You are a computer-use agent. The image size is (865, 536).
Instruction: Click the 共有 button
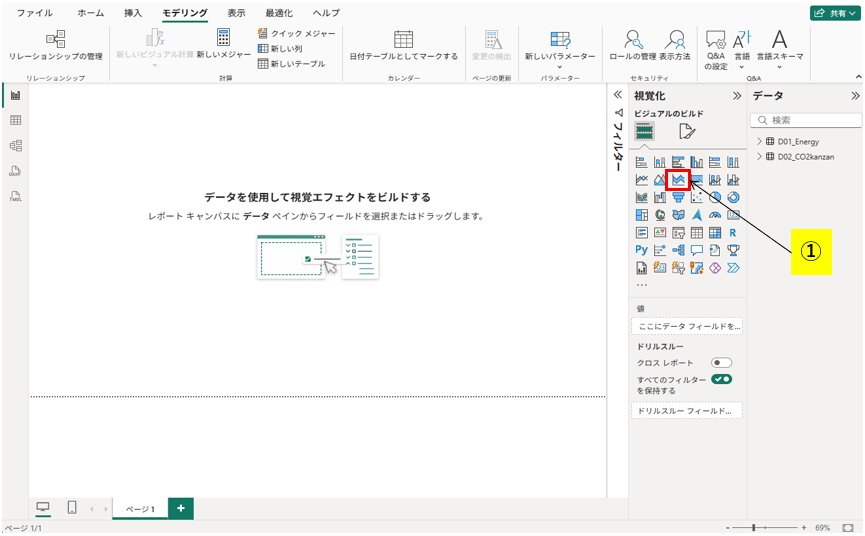click(x=835, y=13)
